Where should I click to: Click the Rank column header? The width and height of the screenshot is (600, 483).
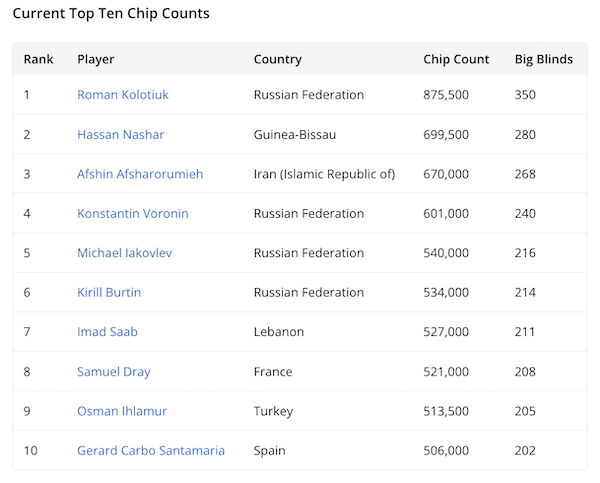click(39, 59)
